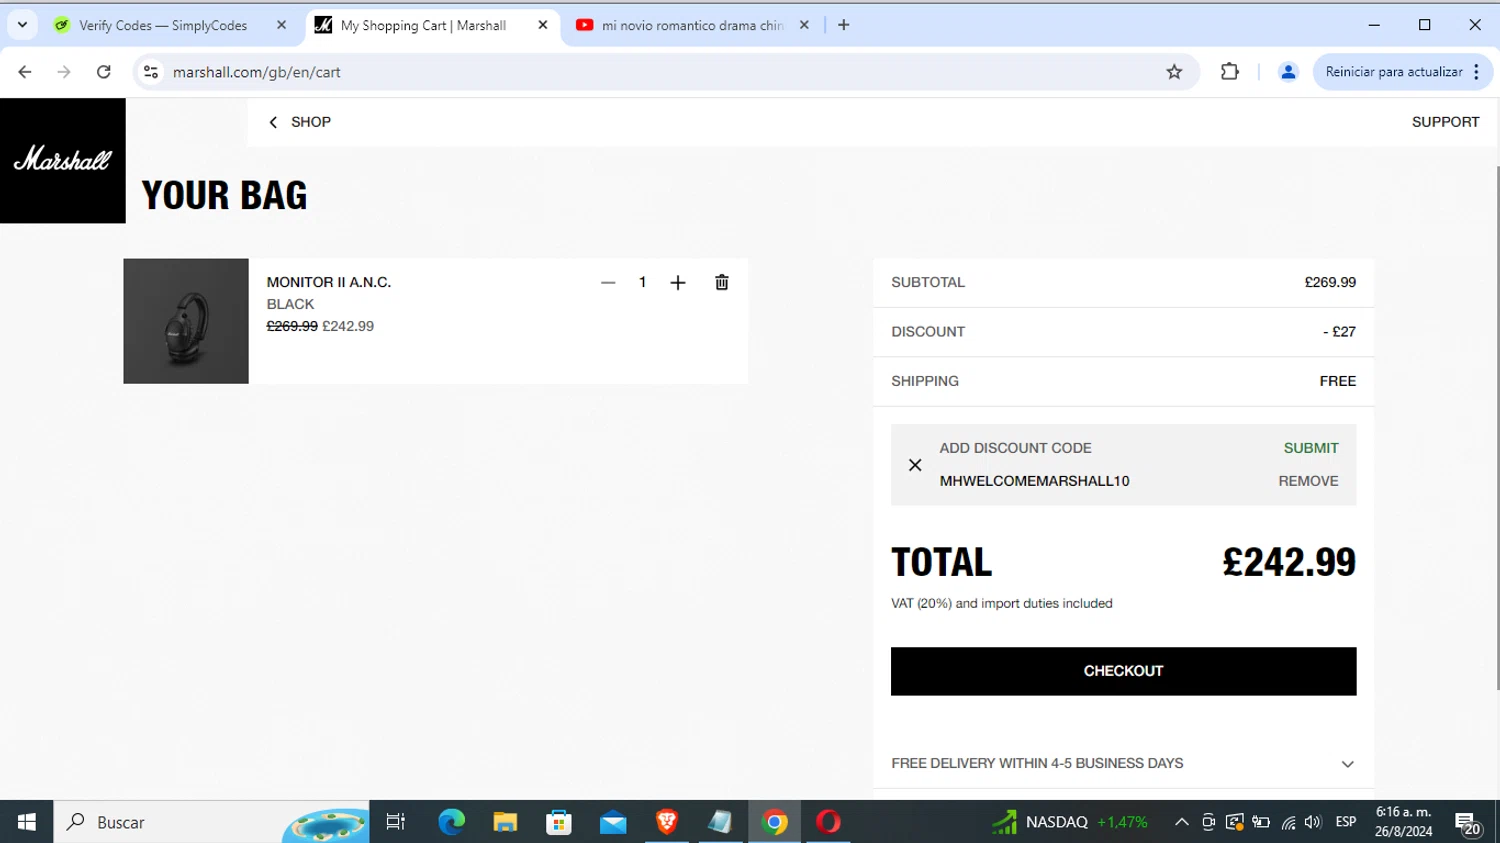Launch Opera from taskbar
This screenshot has height=843, width=1500.
coord(828,822)
